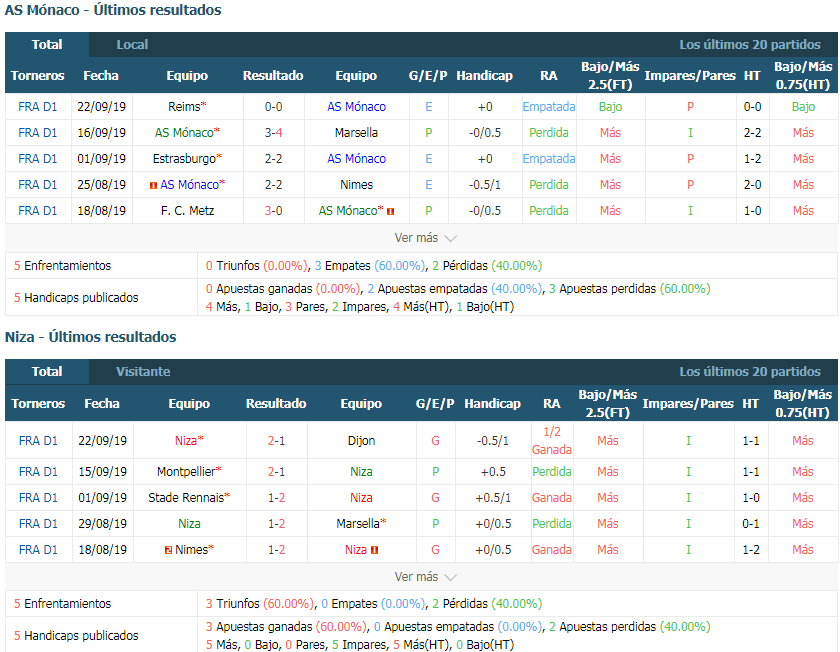Click the 'AS Mónaco - Últimos resultados' heading
840x652 pixels.
(x=113, y=10)
